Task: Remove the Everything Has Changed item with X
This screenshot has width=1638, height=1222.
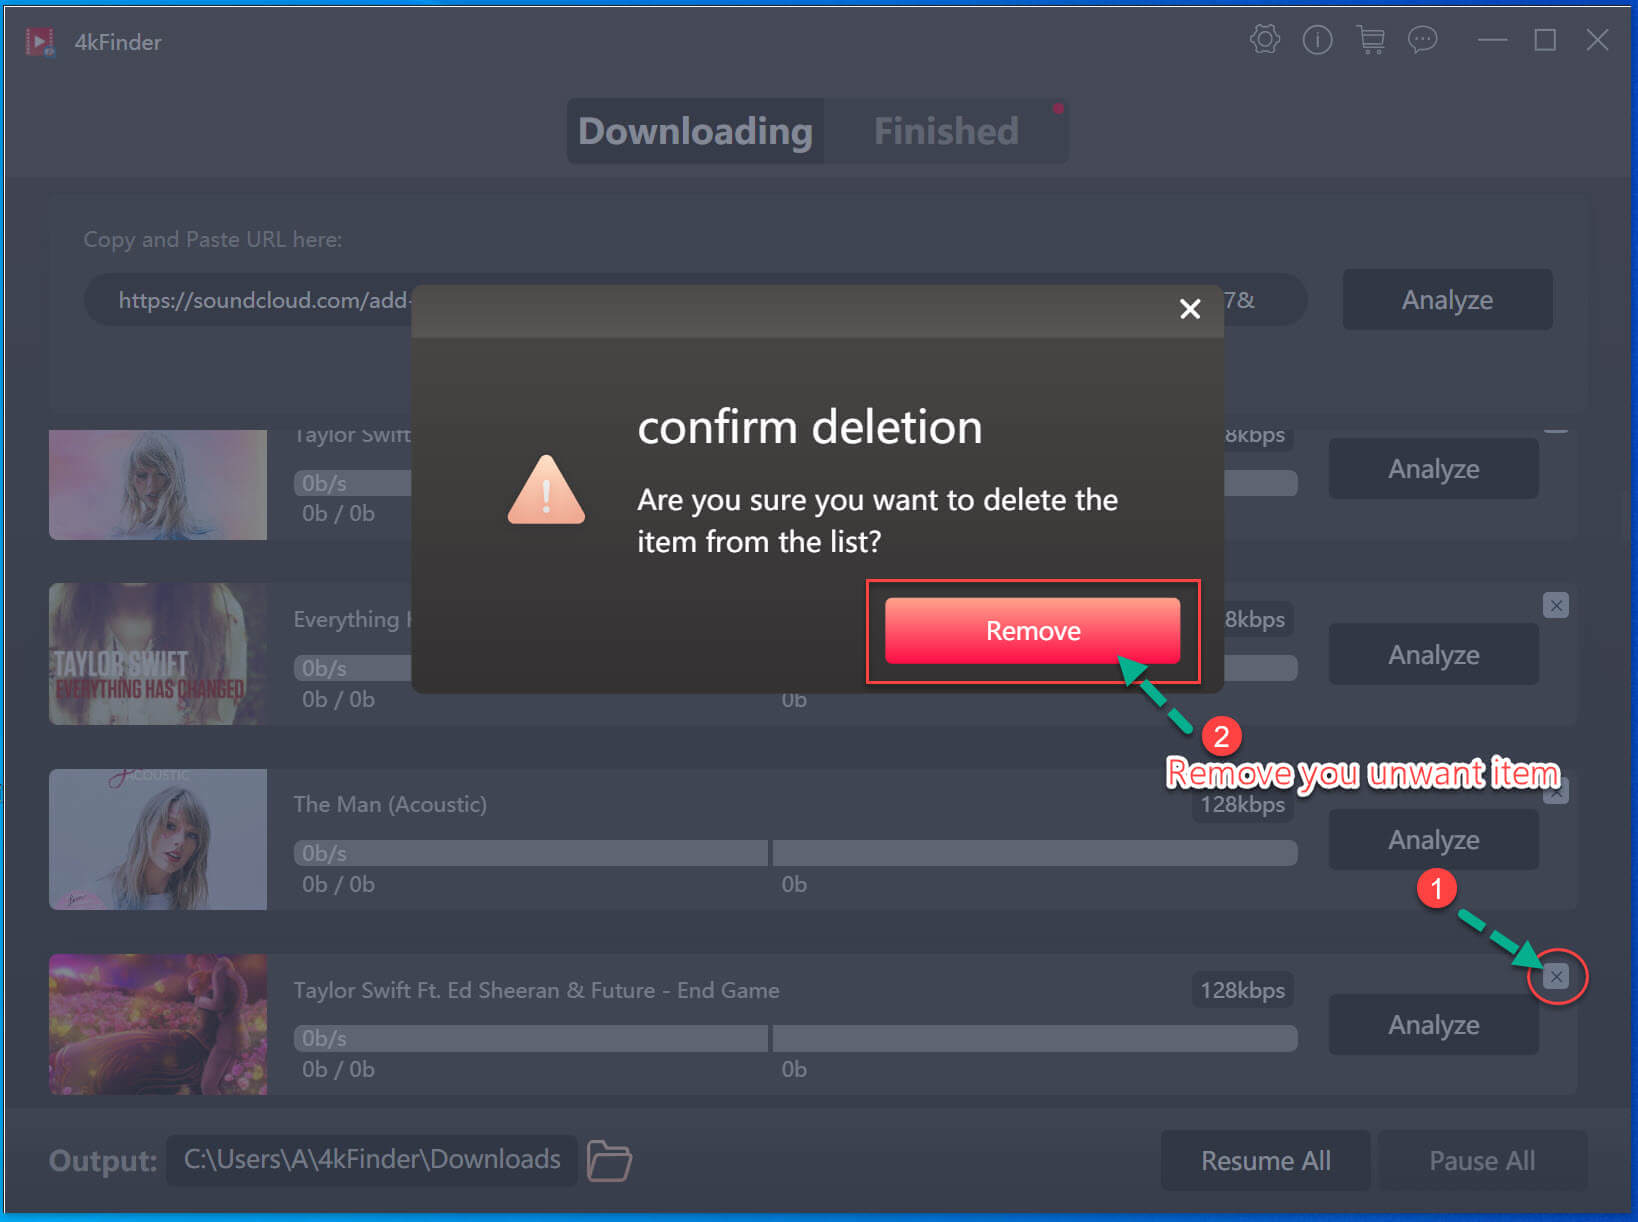Action: pos(1555,605)
